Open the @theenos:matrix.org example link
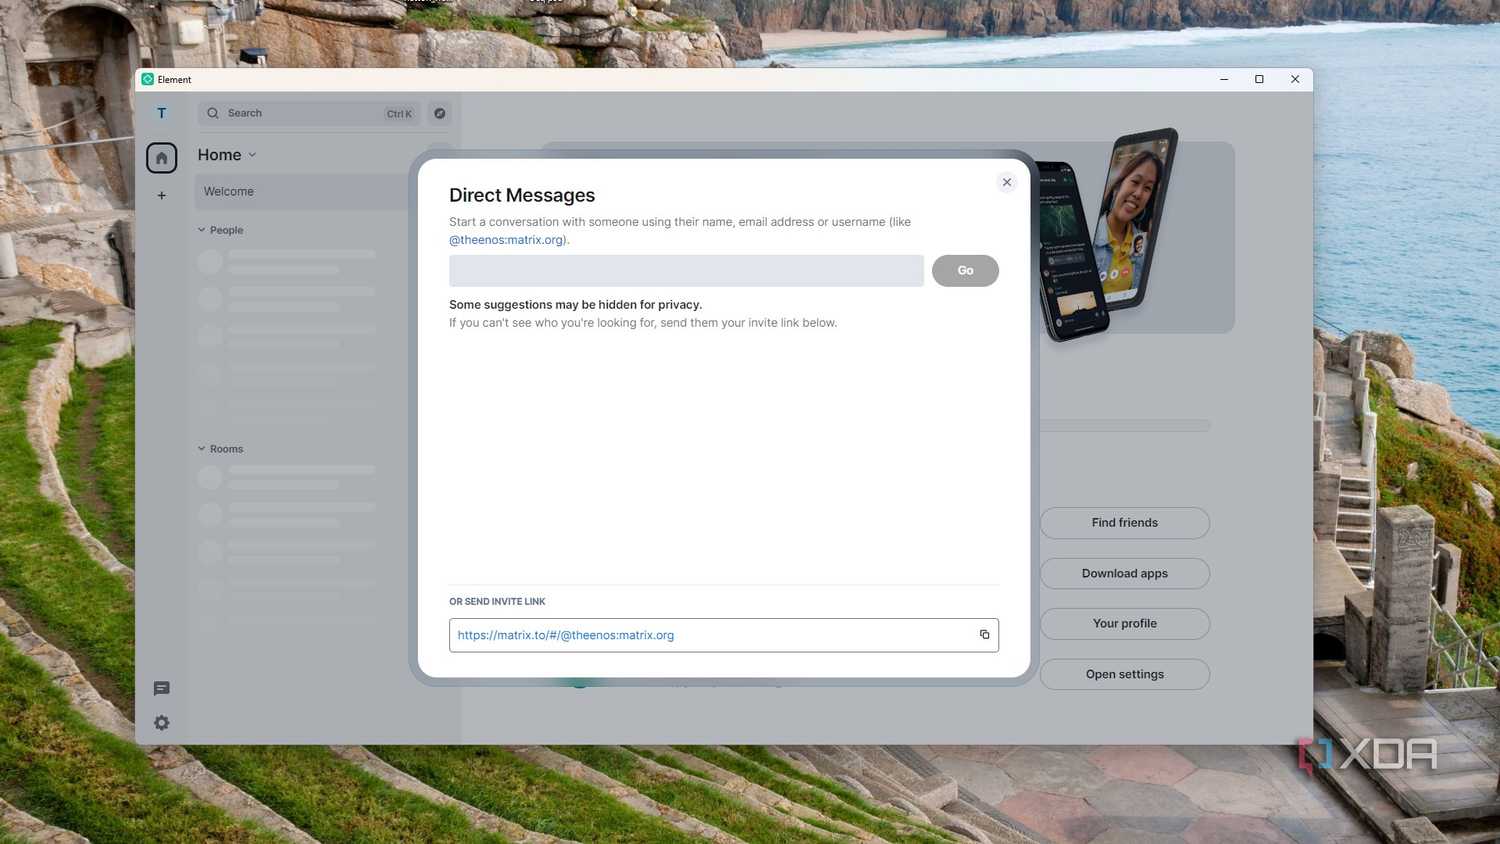 [x=507, y=240]
